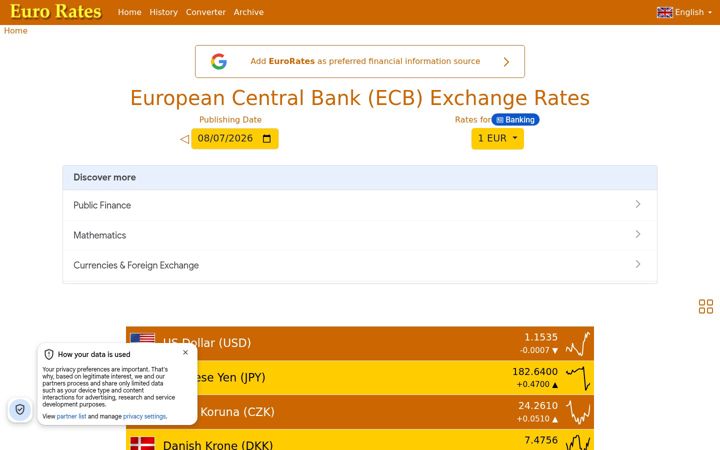
Task: Open the US Dollar (USD) row
Action: pos(360,343)
